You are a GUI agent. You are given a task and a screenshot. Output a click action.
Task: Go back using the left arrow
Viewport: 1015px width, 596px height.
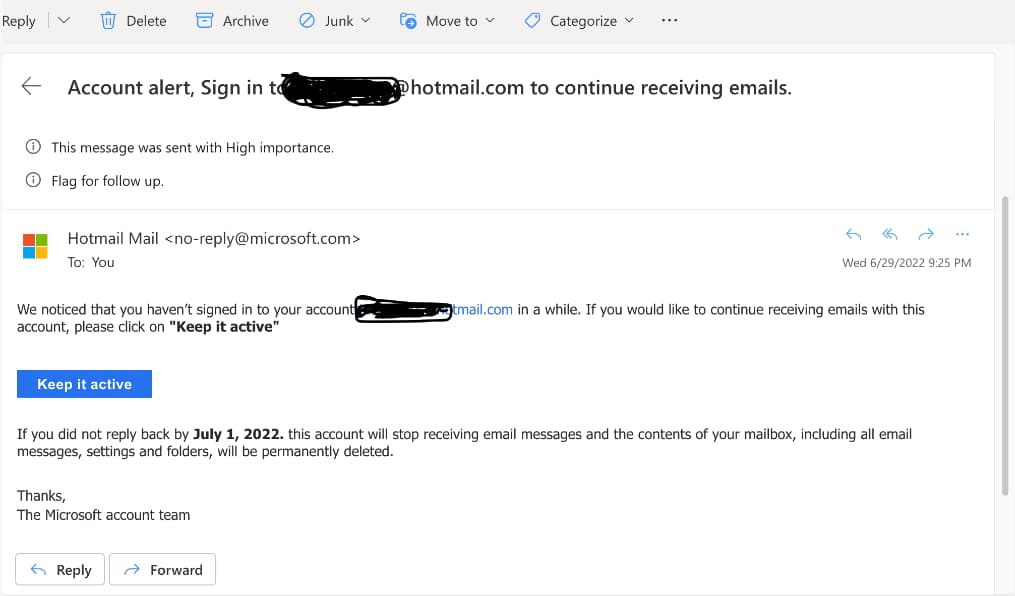[31, 86]
